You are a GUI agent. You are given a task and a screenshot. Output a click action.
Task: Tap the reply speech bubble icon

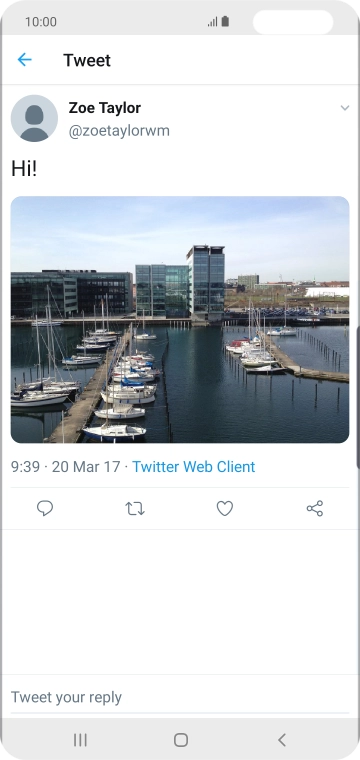(x=45, y=508)
